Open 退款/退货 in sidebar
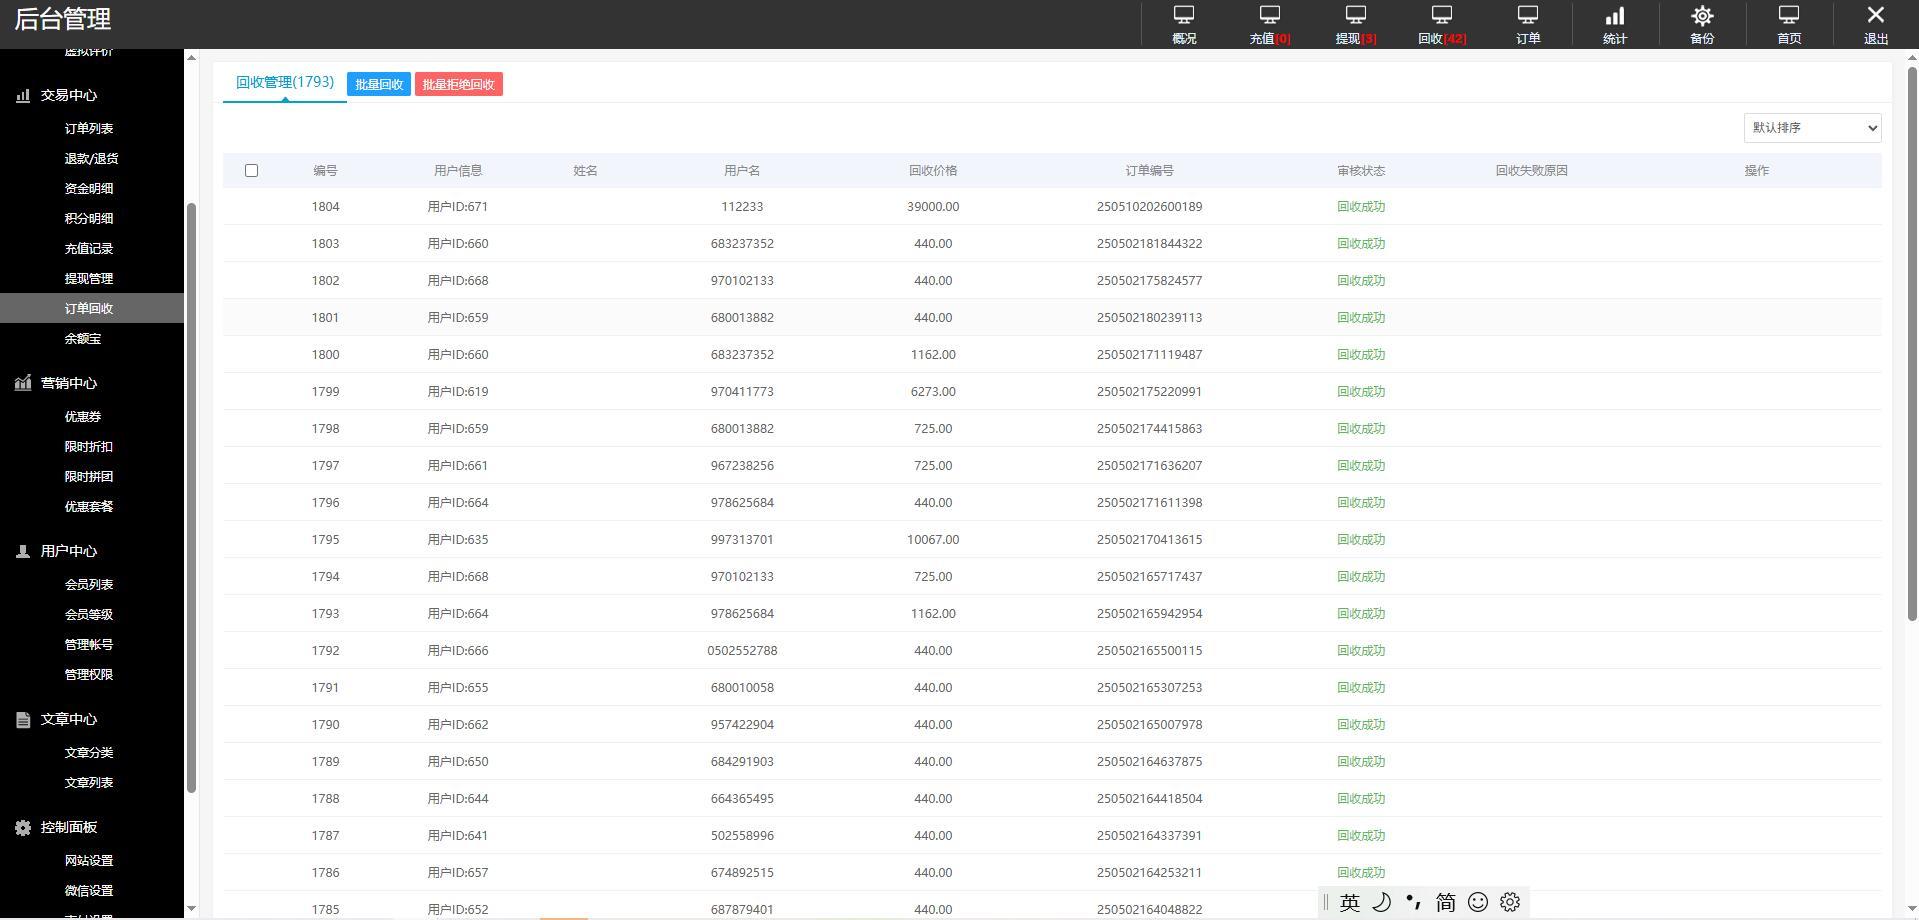The image size is (1919, 920). pyautogui.click(x=92, y=158)
